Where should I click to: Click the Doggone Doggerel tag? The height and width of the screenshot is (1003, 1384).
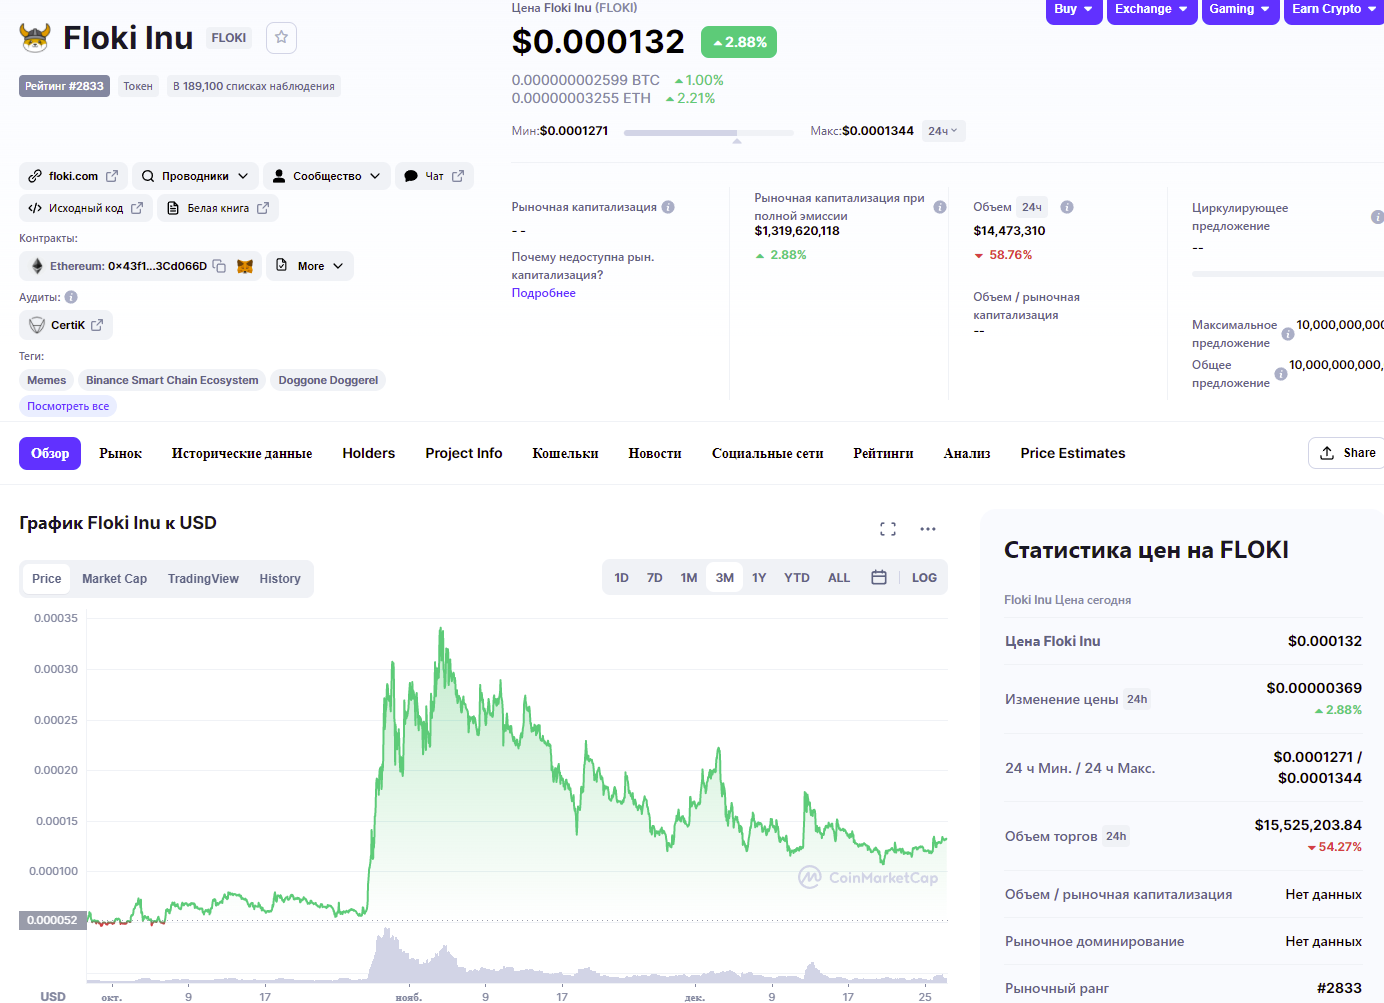tap(328, 380)
